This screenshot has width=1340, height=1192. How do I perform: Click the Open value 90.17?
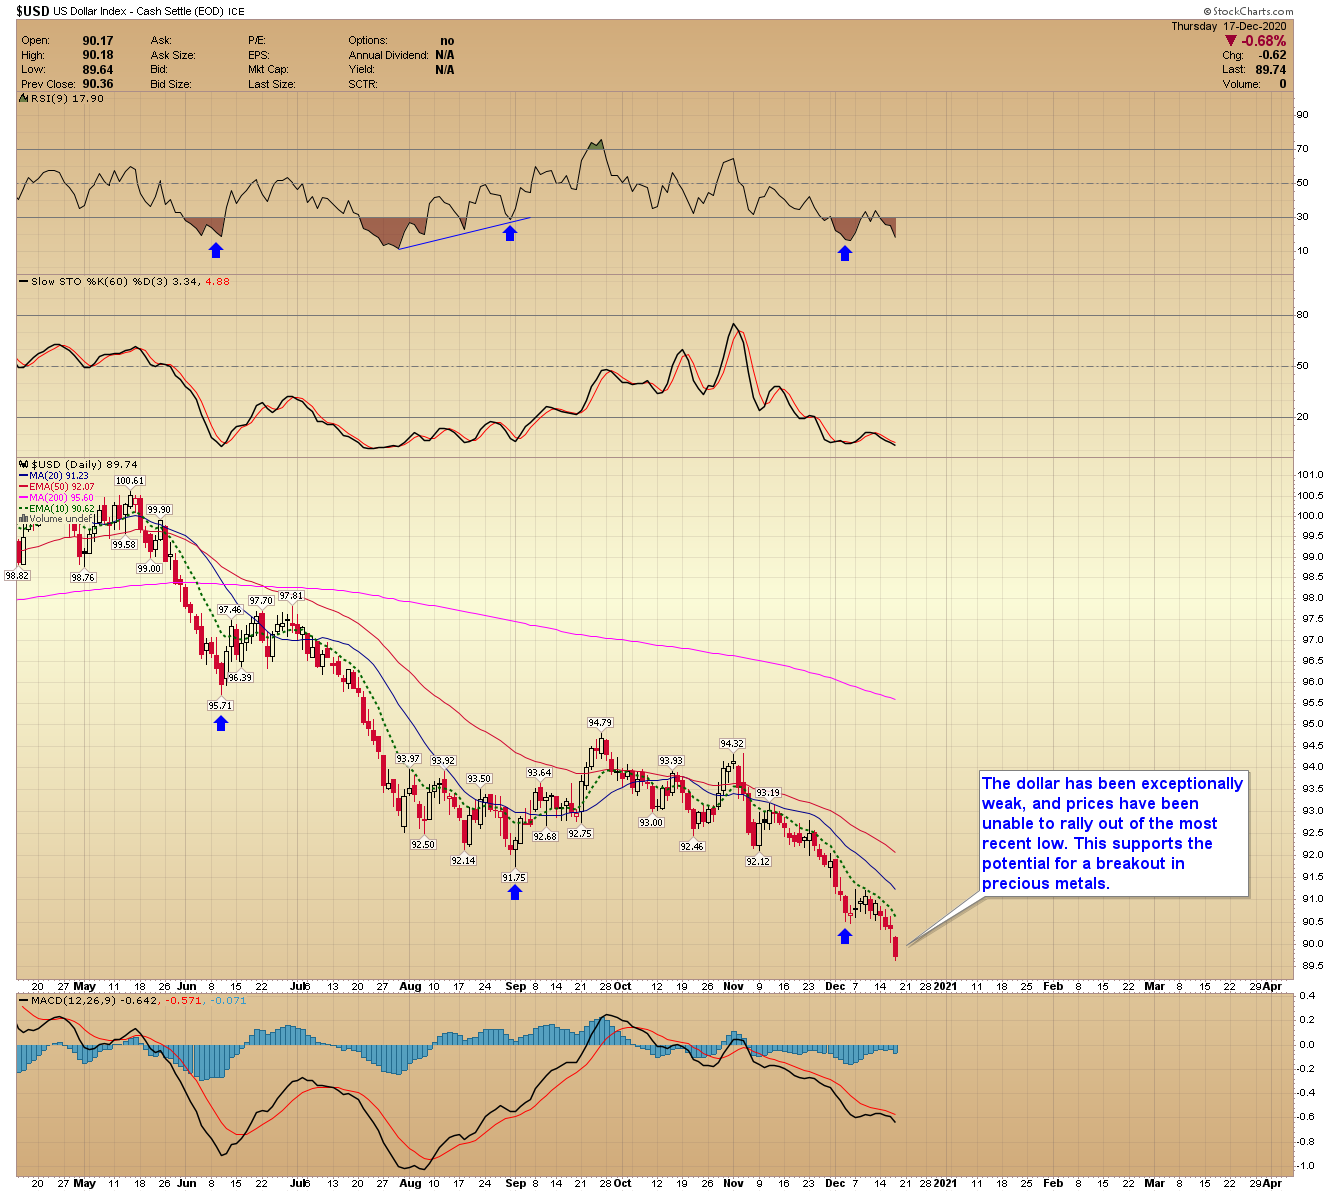point(98,41)
